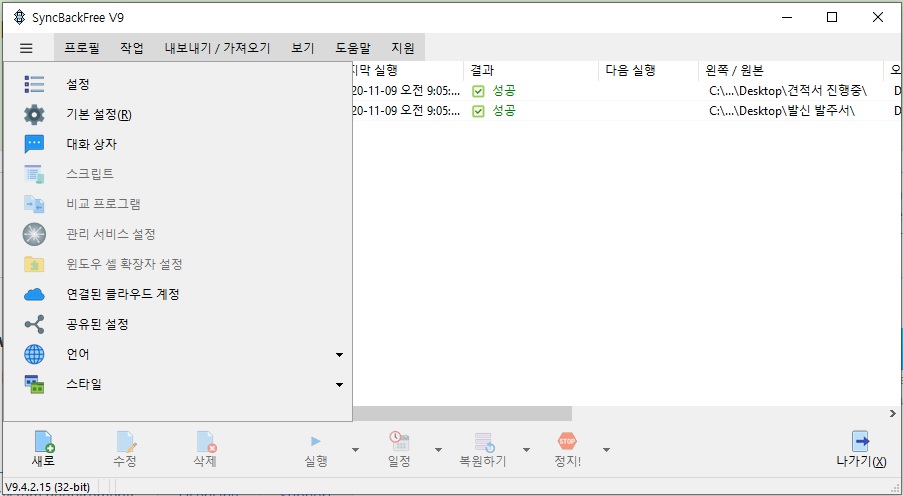This screenshot has width=903, height=496.
Task: Click the 복원하기 restore icon
Action: coord(484,442)
